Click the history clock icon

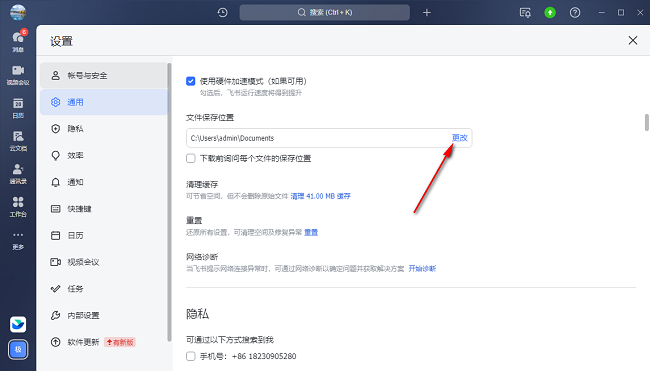click(x=223, y=12)
